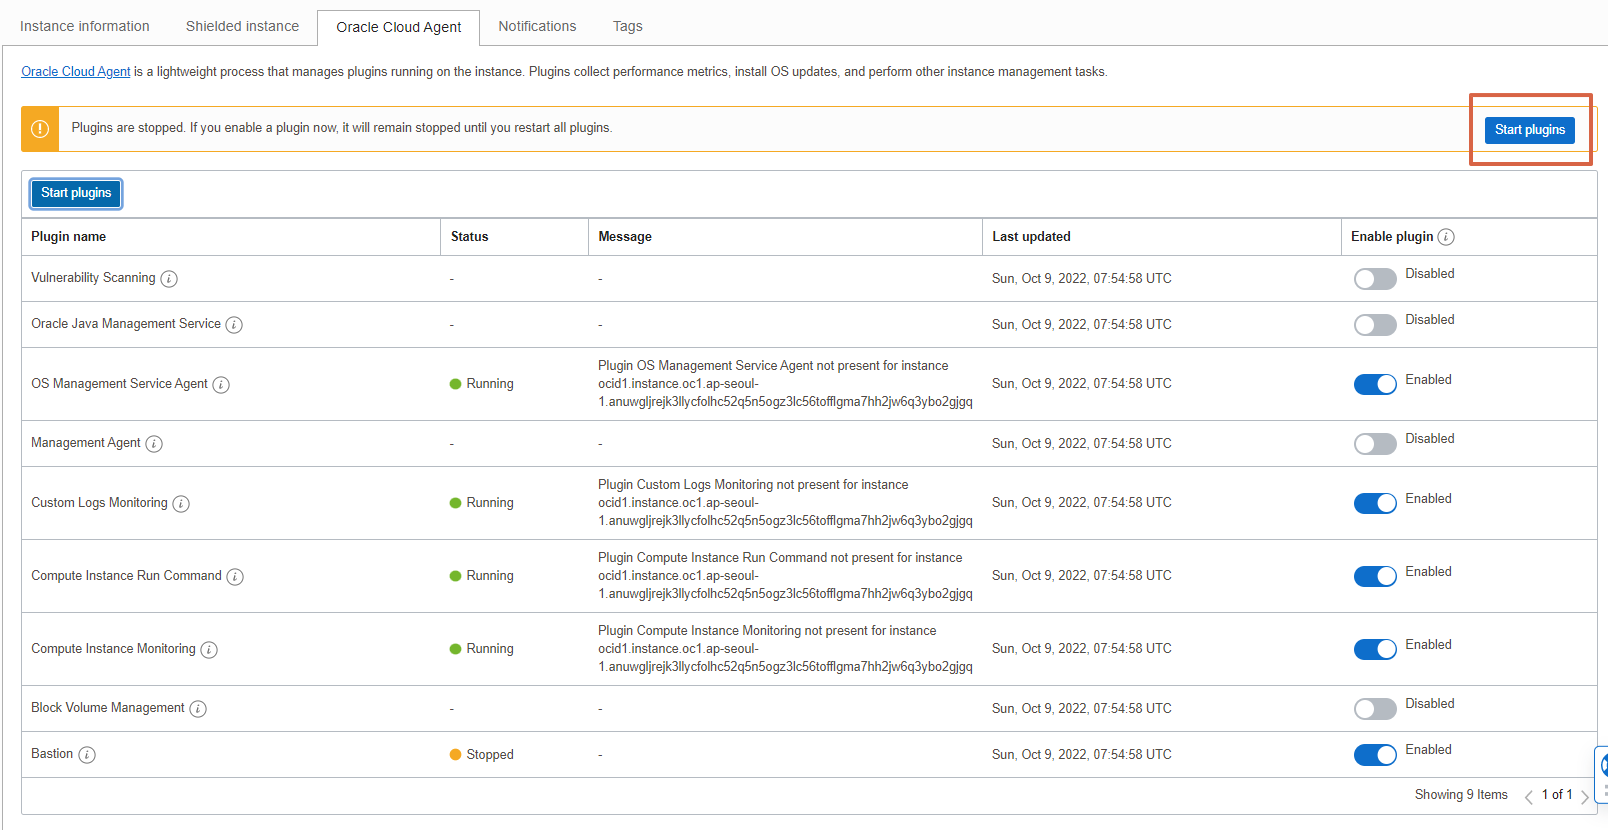
Task: Go to next page arrow
Action: (1585, 797)
